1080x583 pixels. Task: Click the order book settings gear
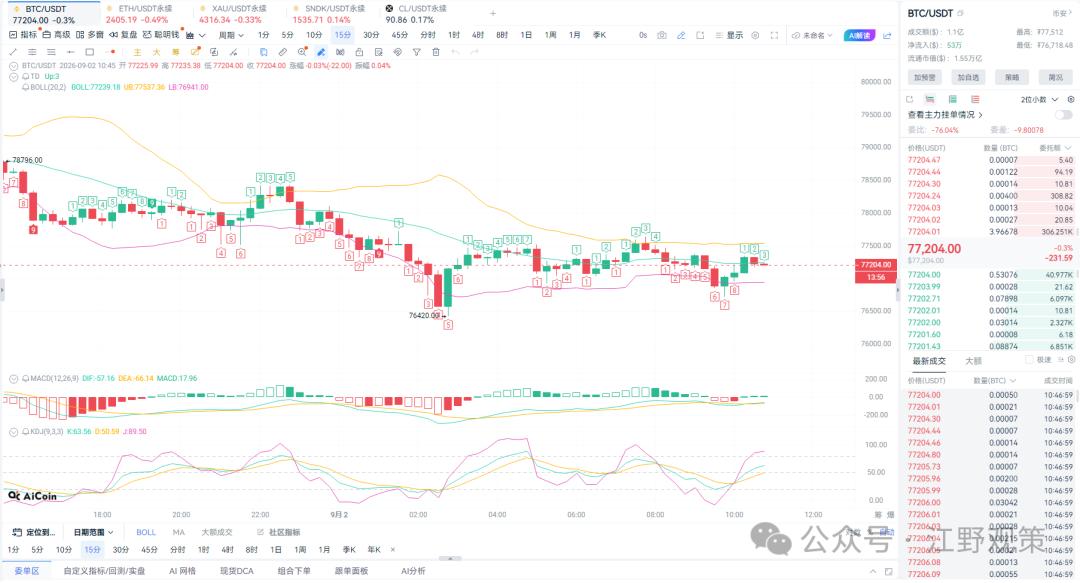point(1070,100)
